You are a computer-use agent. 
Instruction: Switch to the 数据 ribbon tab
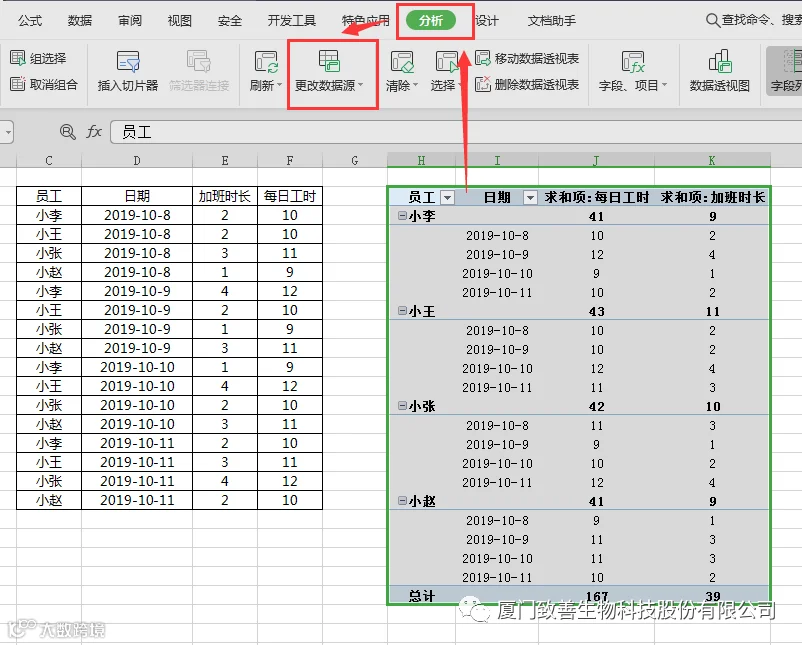[x=80, y=20]
